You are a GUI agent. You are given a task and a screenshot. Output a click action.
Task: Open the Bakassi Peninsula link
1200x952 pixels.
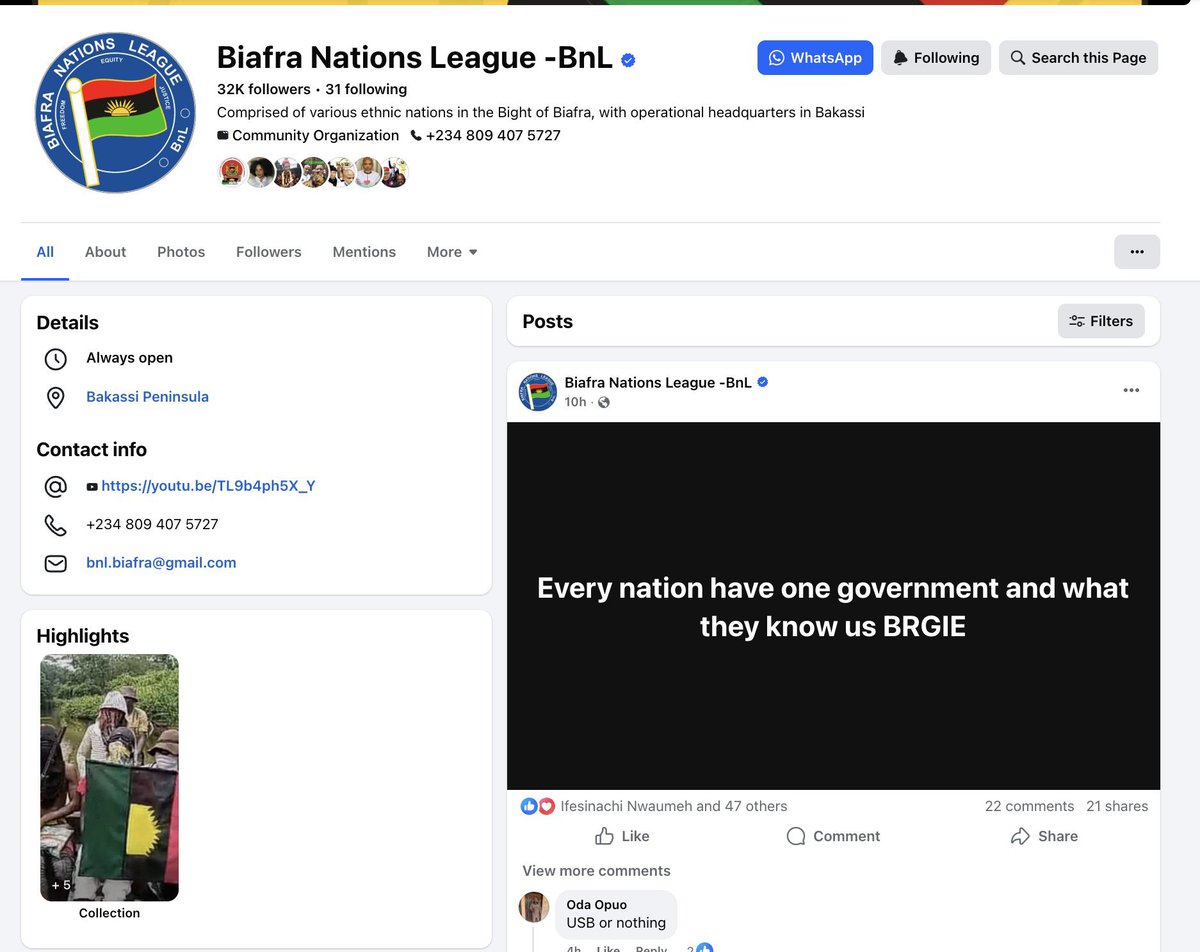pyautogui.click(x=147, y=397)
